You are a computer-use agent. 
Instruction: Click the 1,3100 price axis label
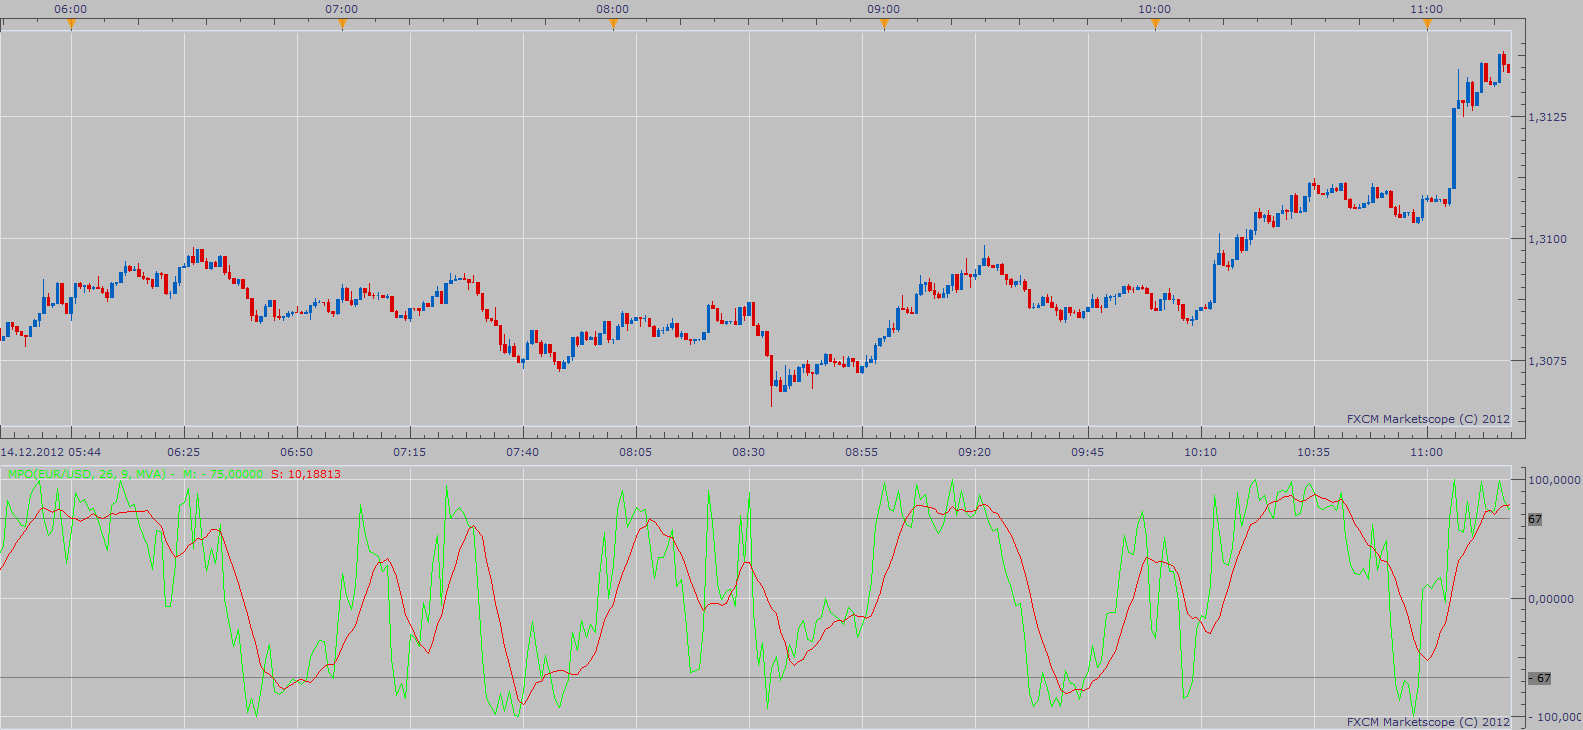[1547, 239]
